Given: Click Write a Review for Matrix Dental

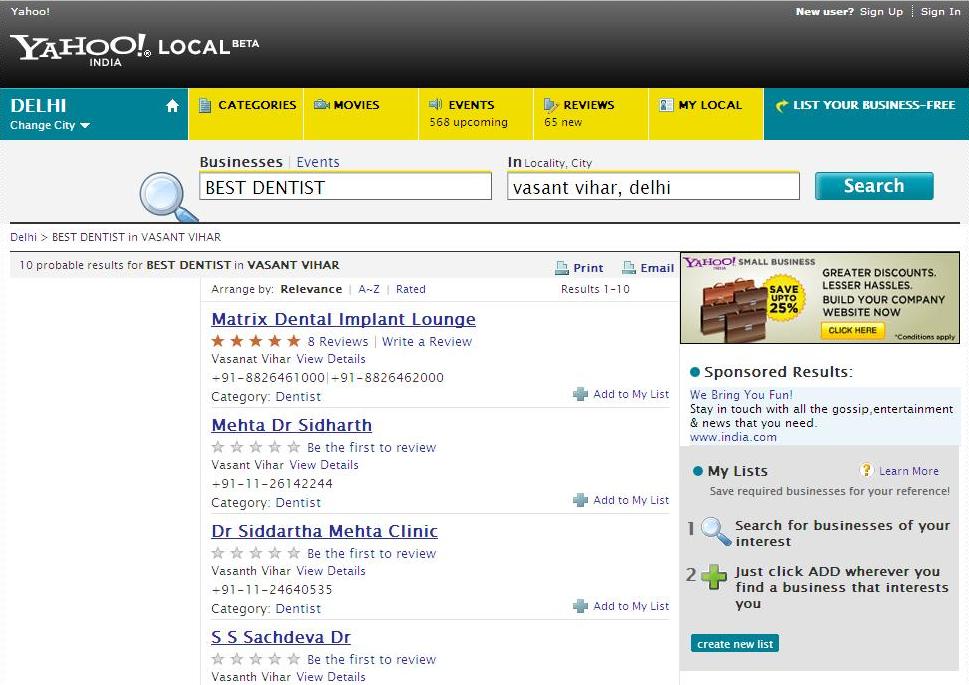Looking at the screenshot, I should [x=427, y=341].
